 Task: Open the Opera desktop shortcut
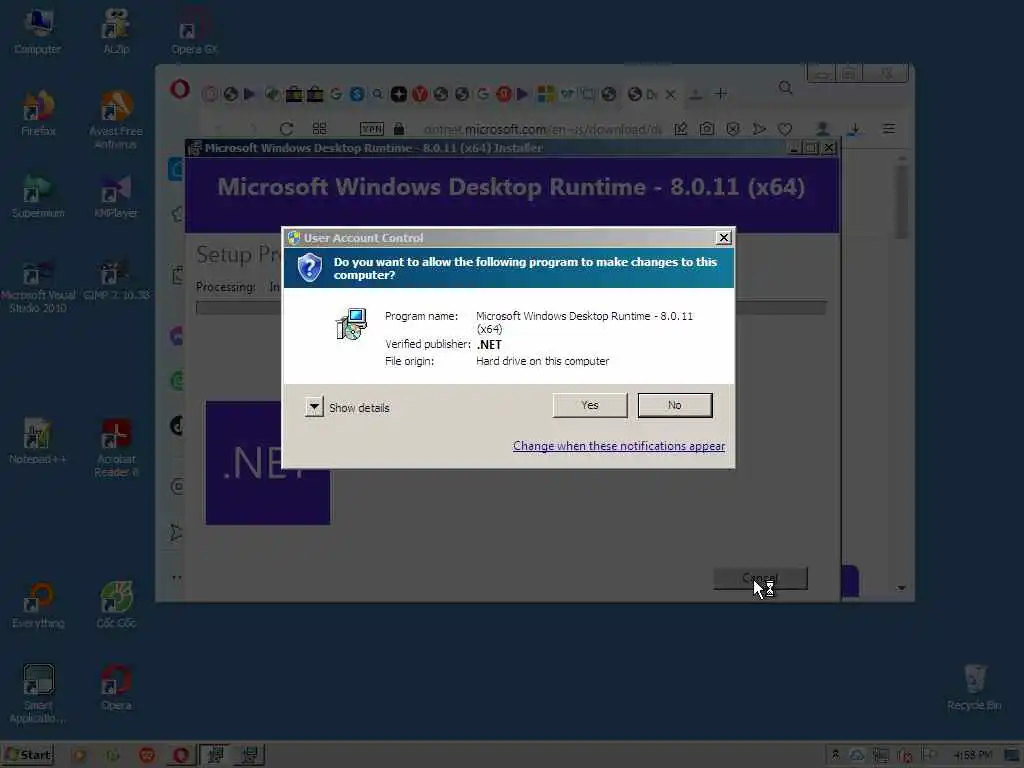tap(116, 687)
